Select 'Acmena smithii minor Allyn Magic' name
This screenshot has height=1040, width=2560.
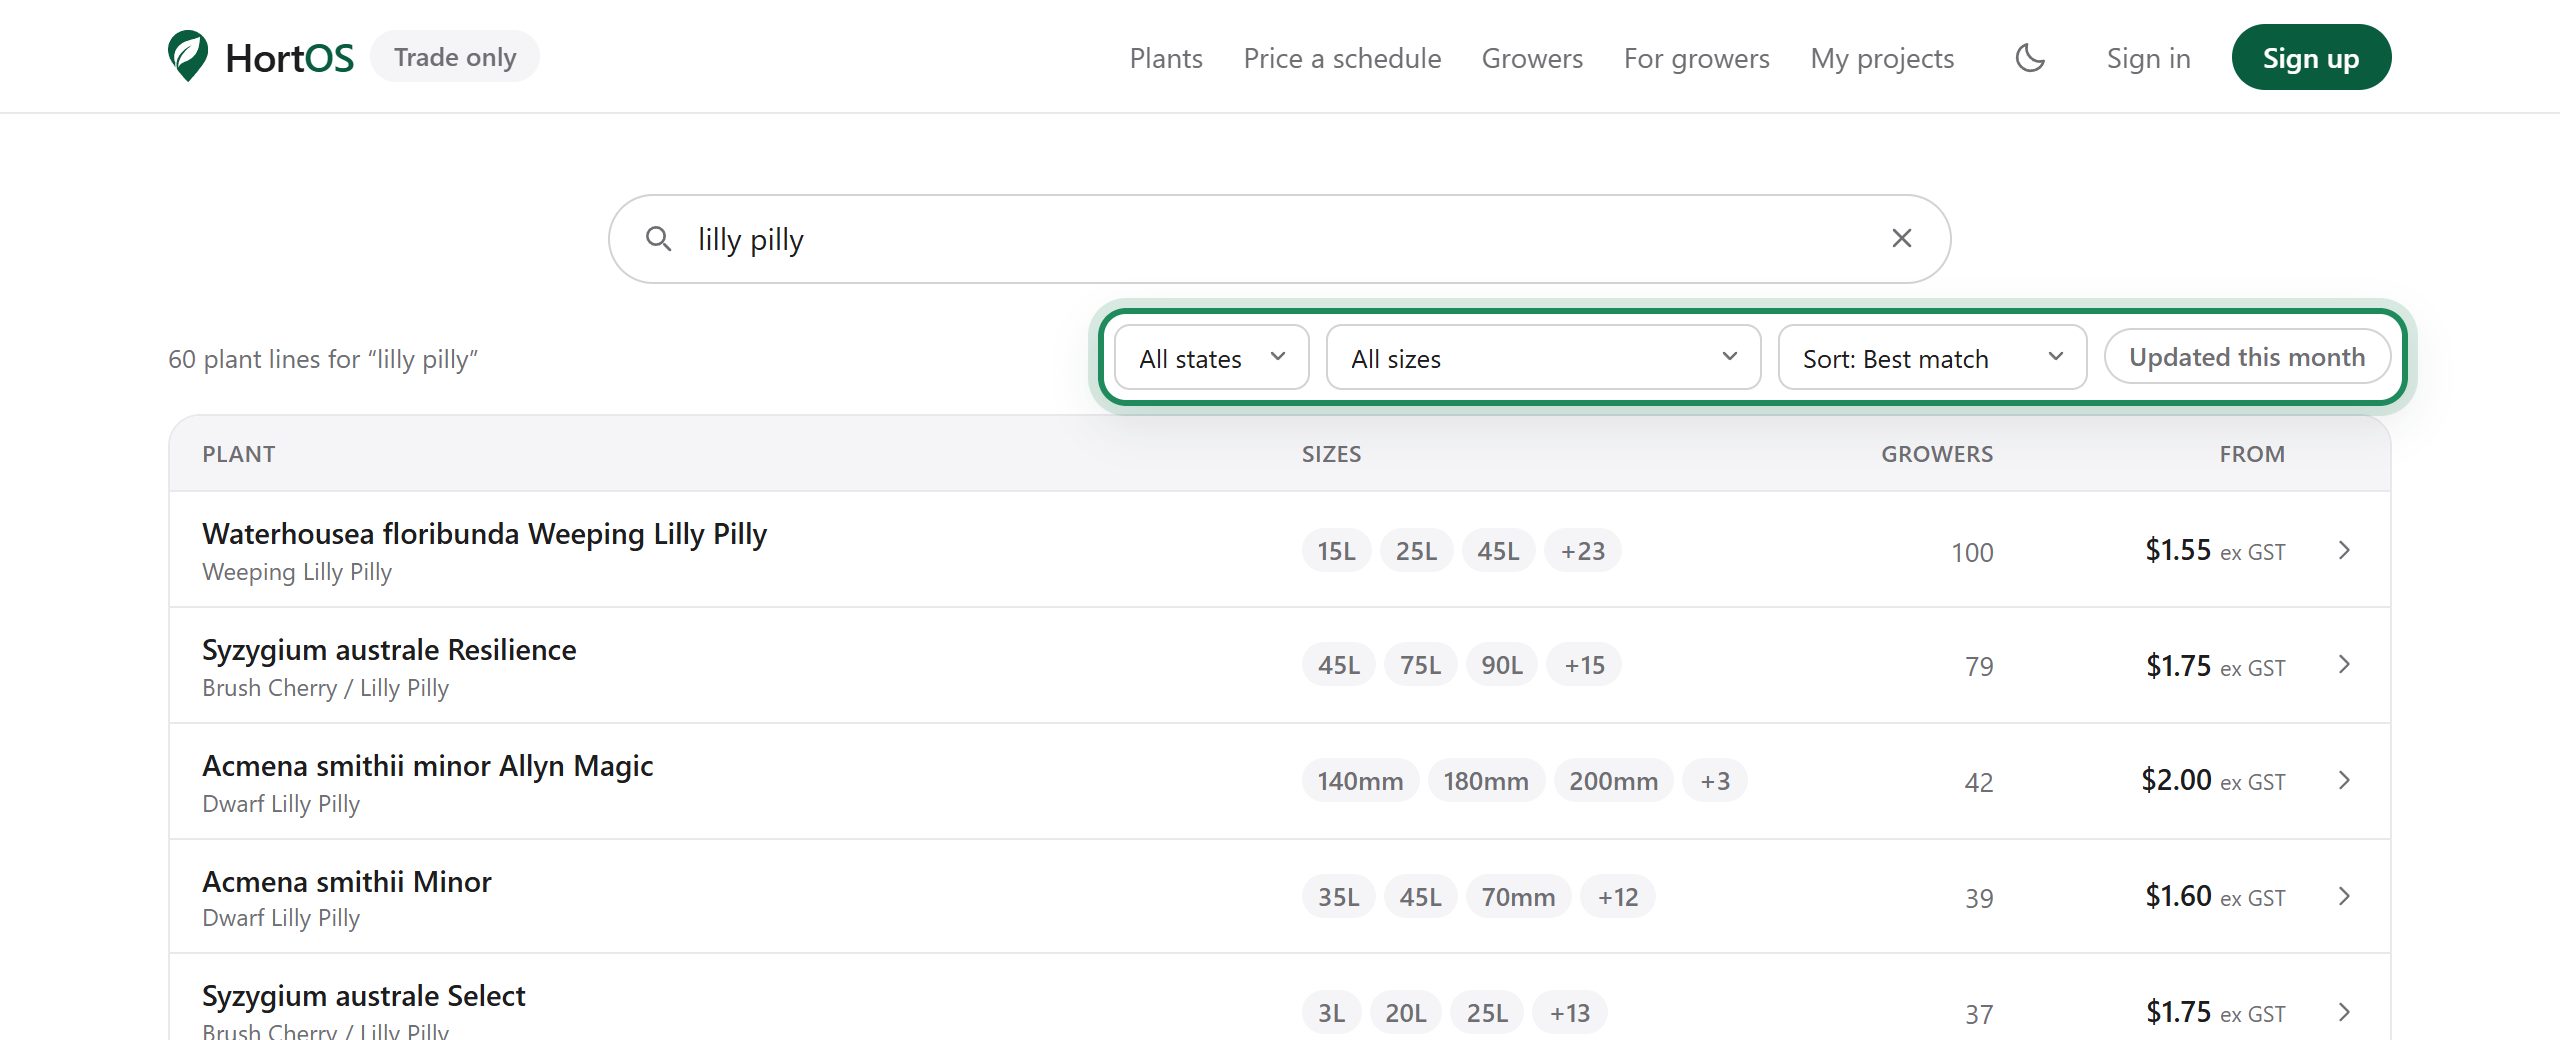point(427,766)
